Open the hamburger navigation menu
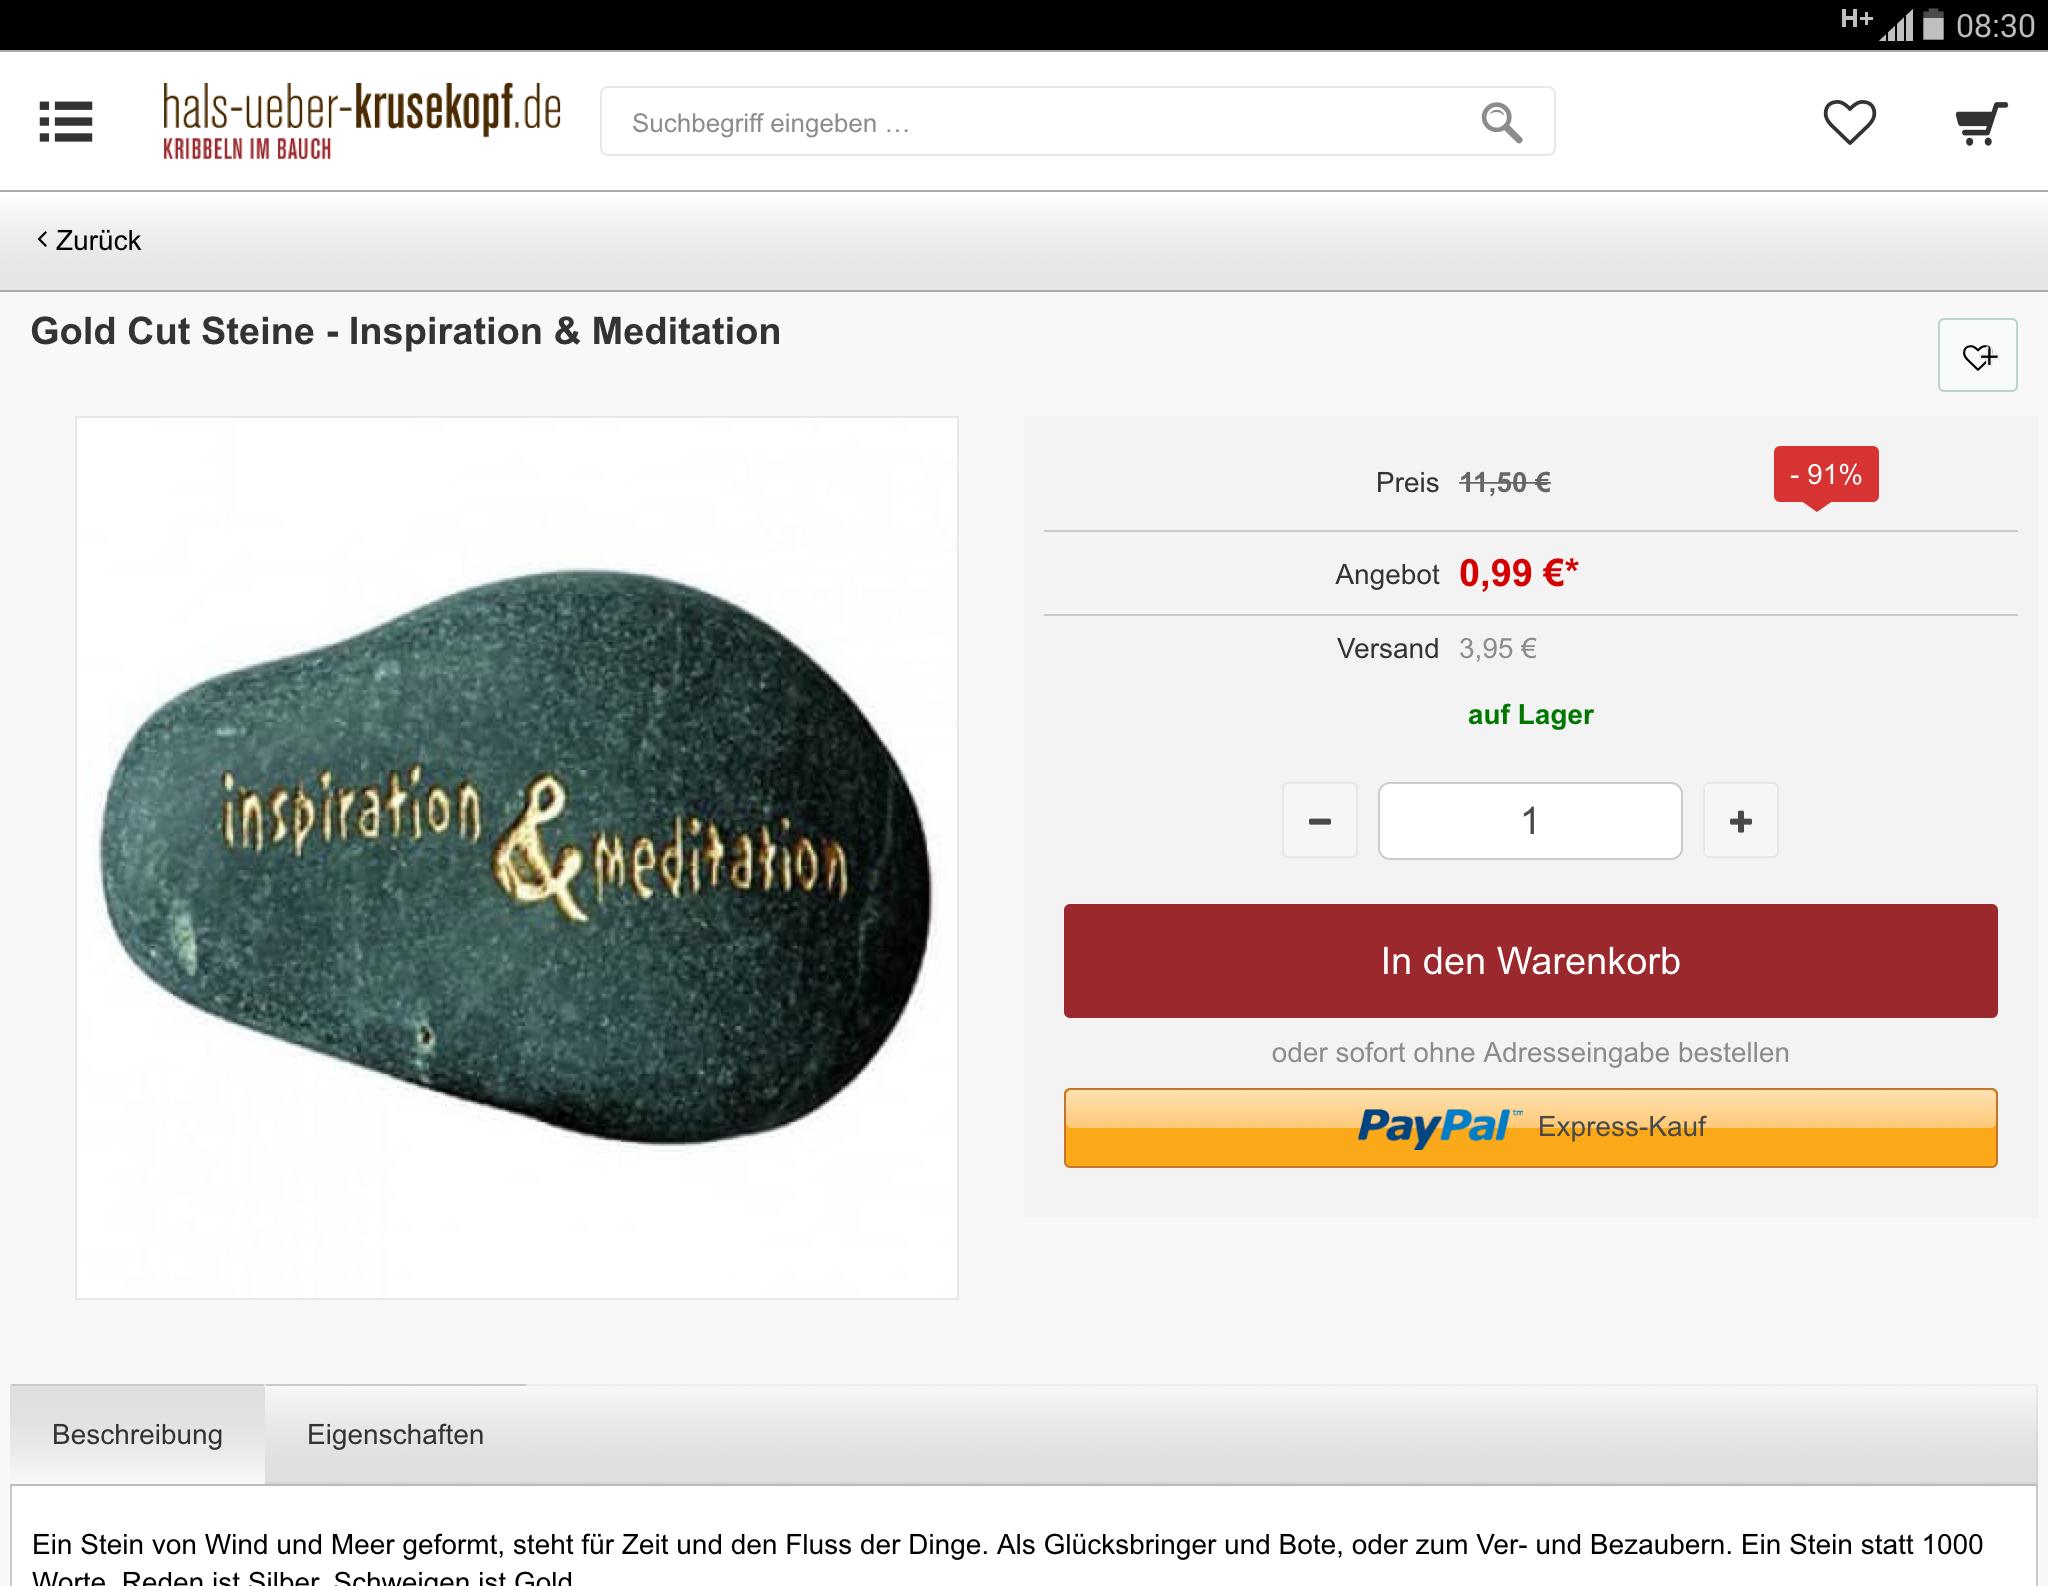 [x=66, y=122]
